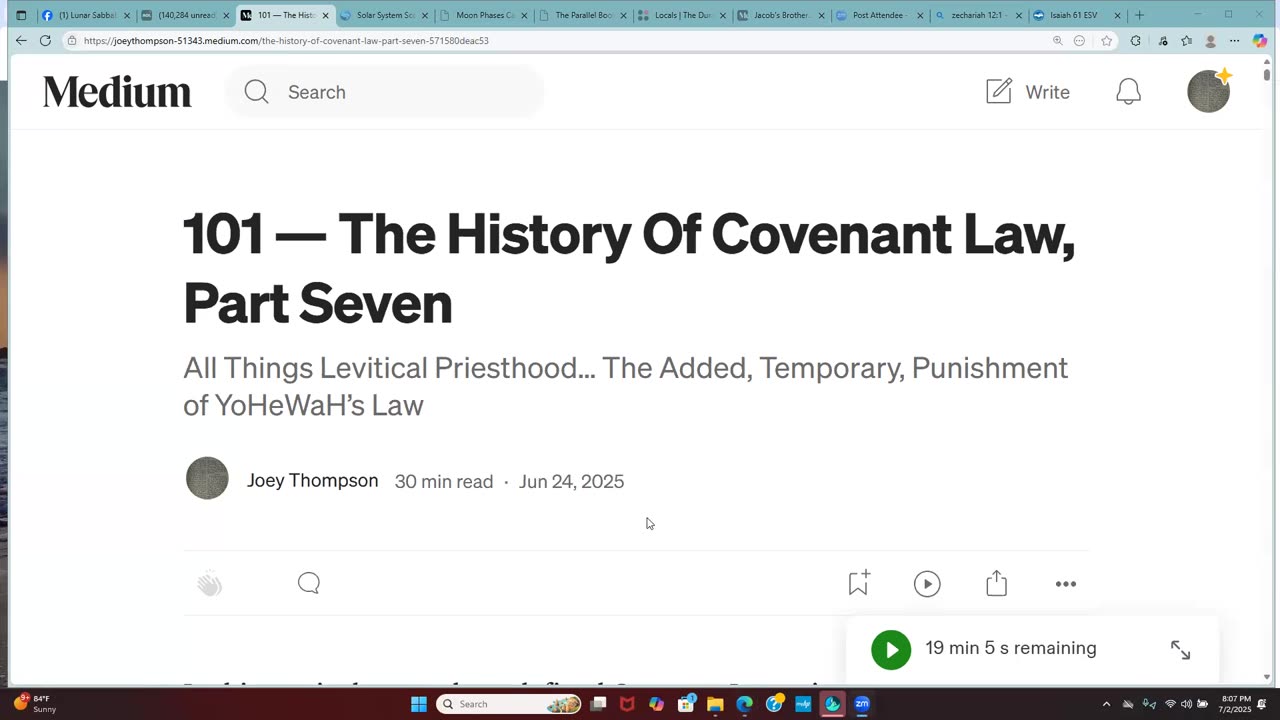Focus the Medium Search field
This screenshot has height=720, width=1280.
(x=385, y=92)
